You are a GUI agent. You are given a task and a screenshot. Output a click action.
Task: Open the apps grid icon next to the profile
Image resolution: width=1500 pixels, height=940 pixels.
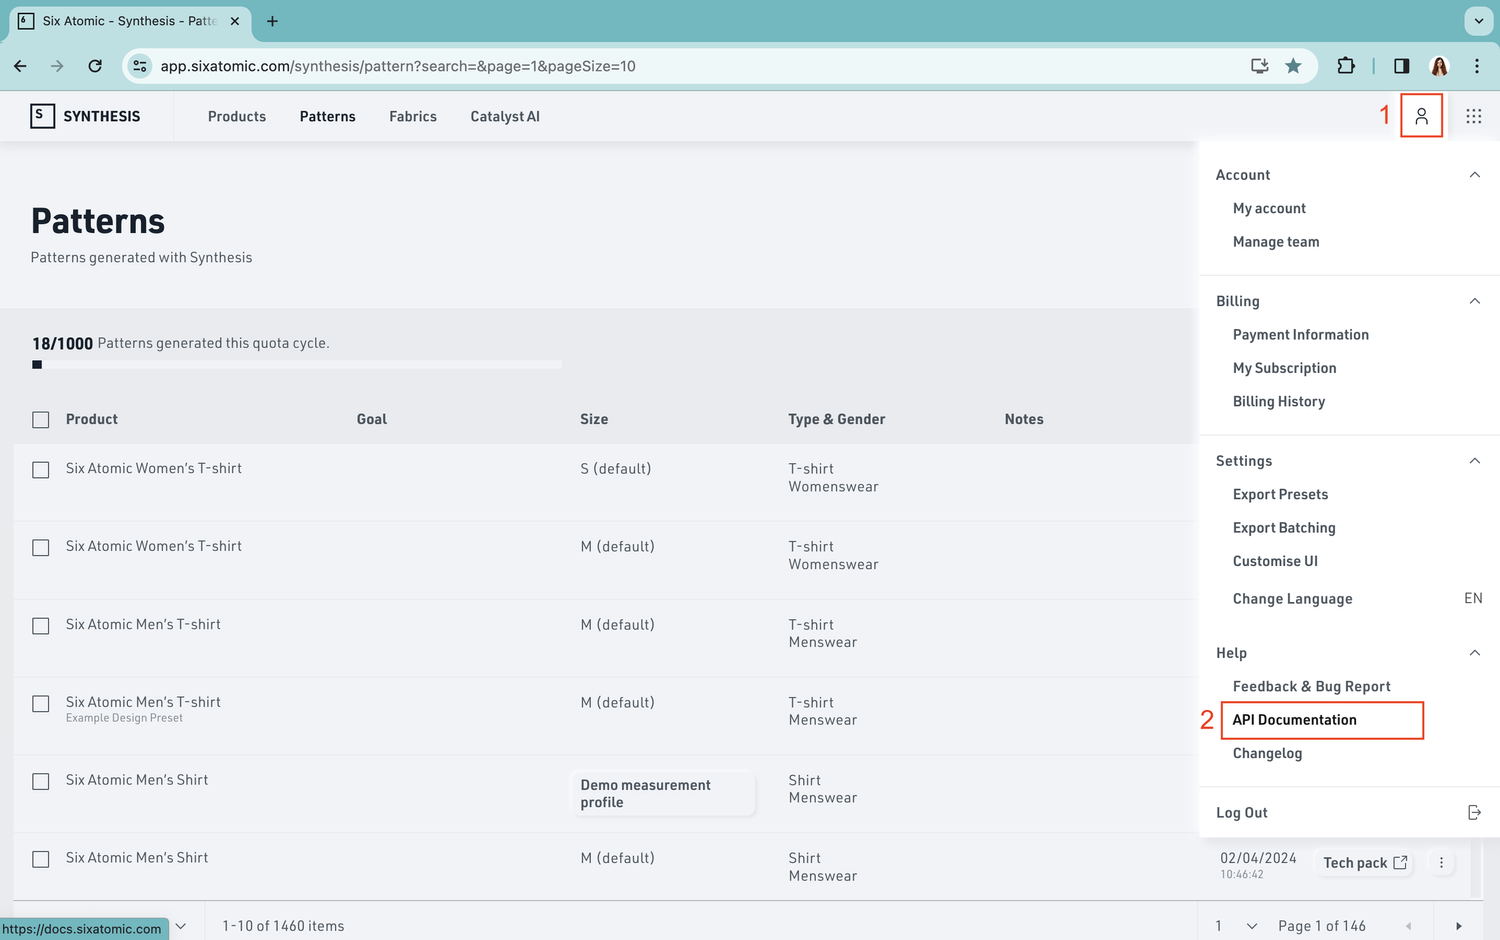tap(1474, 116)
